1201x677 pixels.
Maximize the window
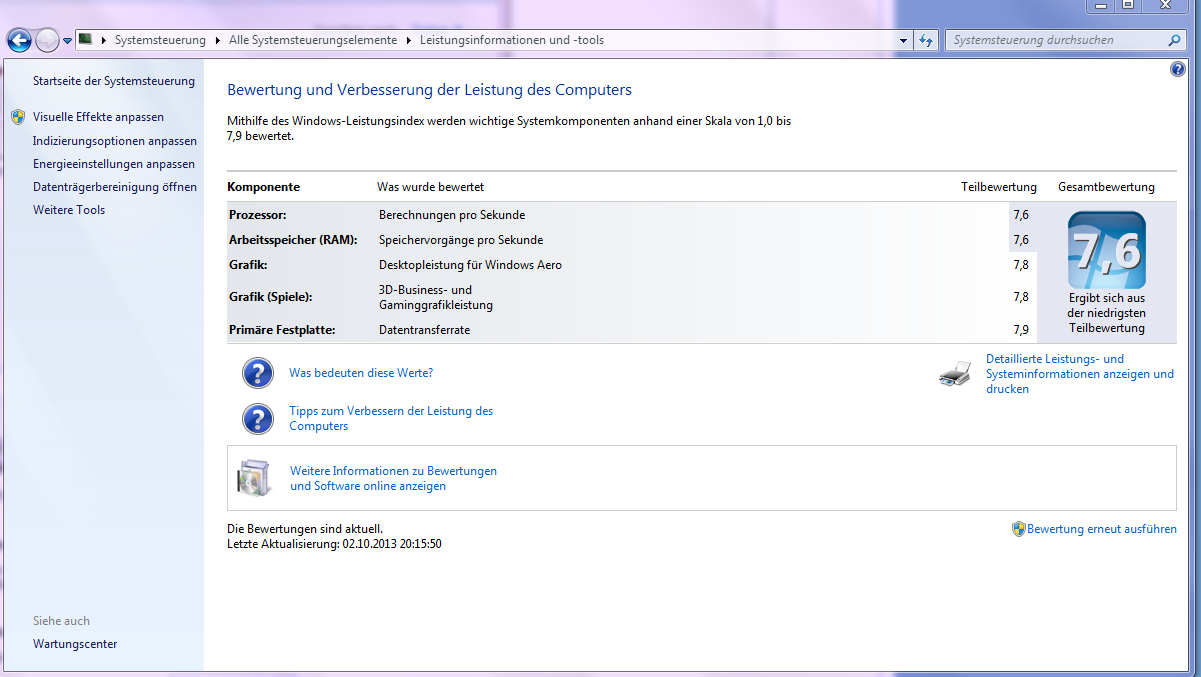point(1128,6)
